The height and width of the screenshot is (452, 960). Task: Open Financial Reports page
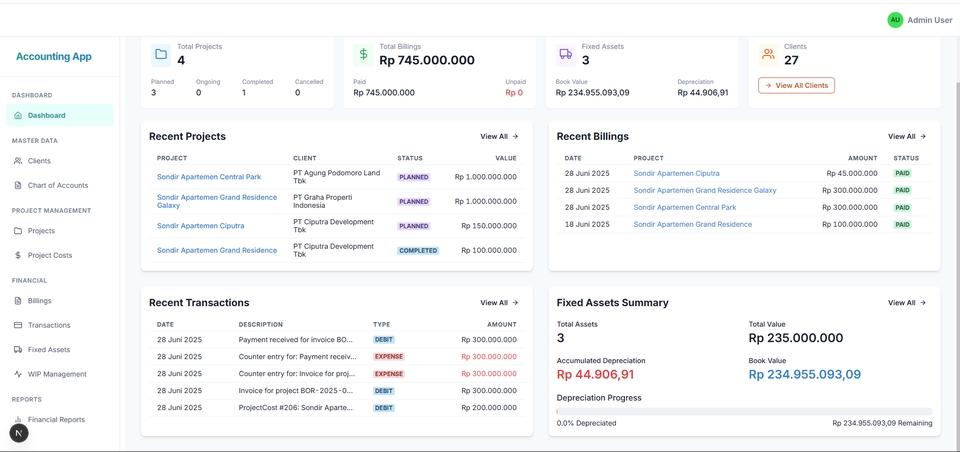click(59, 420)
